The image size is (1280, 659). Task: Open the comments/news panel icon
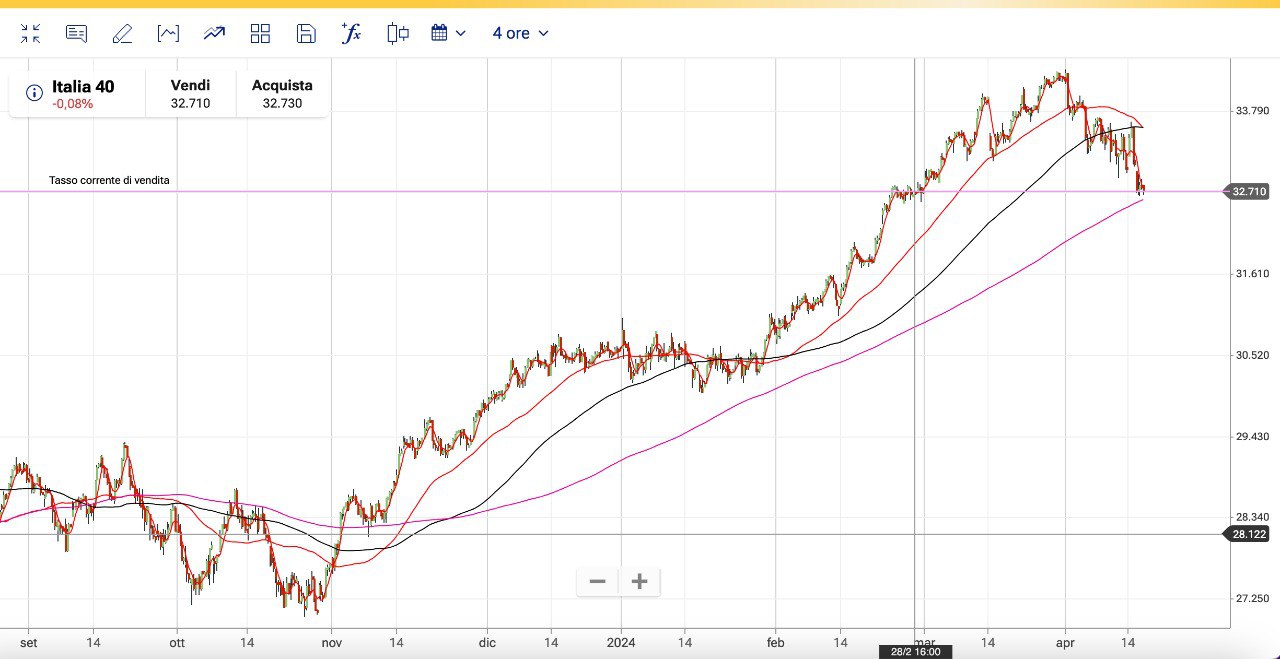(x=76, y=33)
